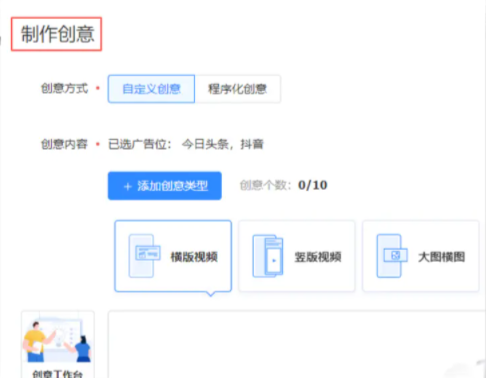Click the 今日头条，抖音 placement text

click(223, 144)
